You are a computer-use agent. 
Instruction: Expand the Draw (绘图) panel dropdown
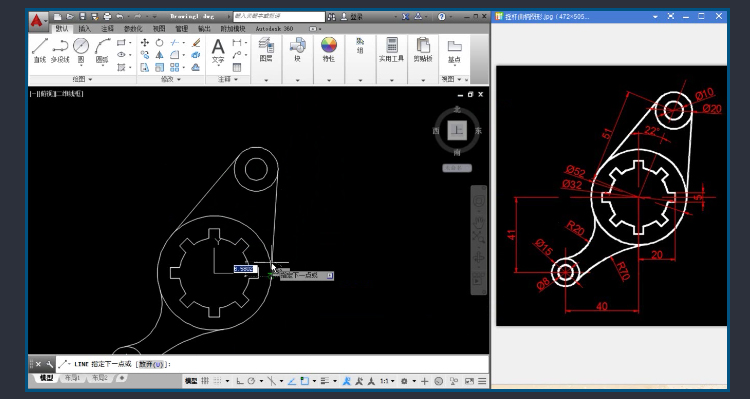(82, 79)
